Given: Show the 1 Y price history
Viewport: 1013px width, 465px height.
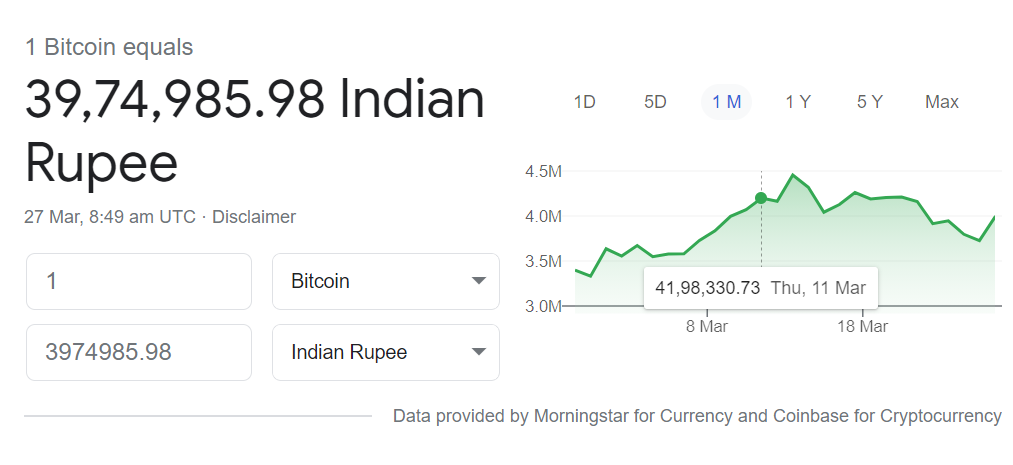Looking at the screenshot, I should (798, 102).
